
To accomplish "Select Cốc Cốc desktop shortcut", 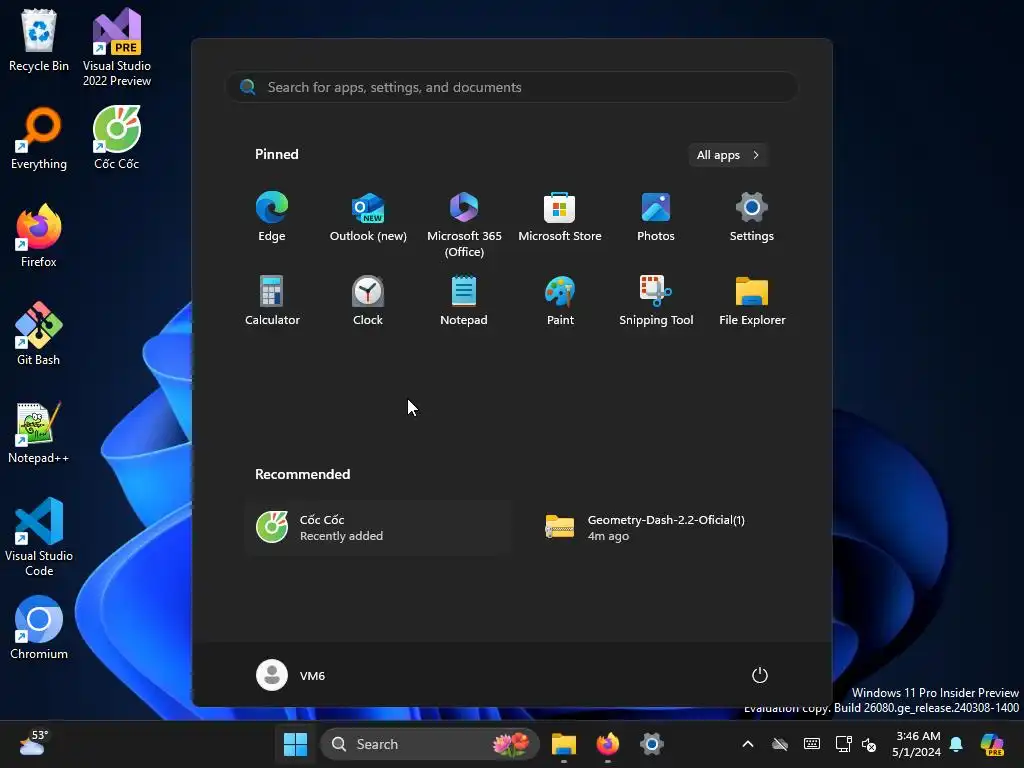I will (x=117, y=138).
